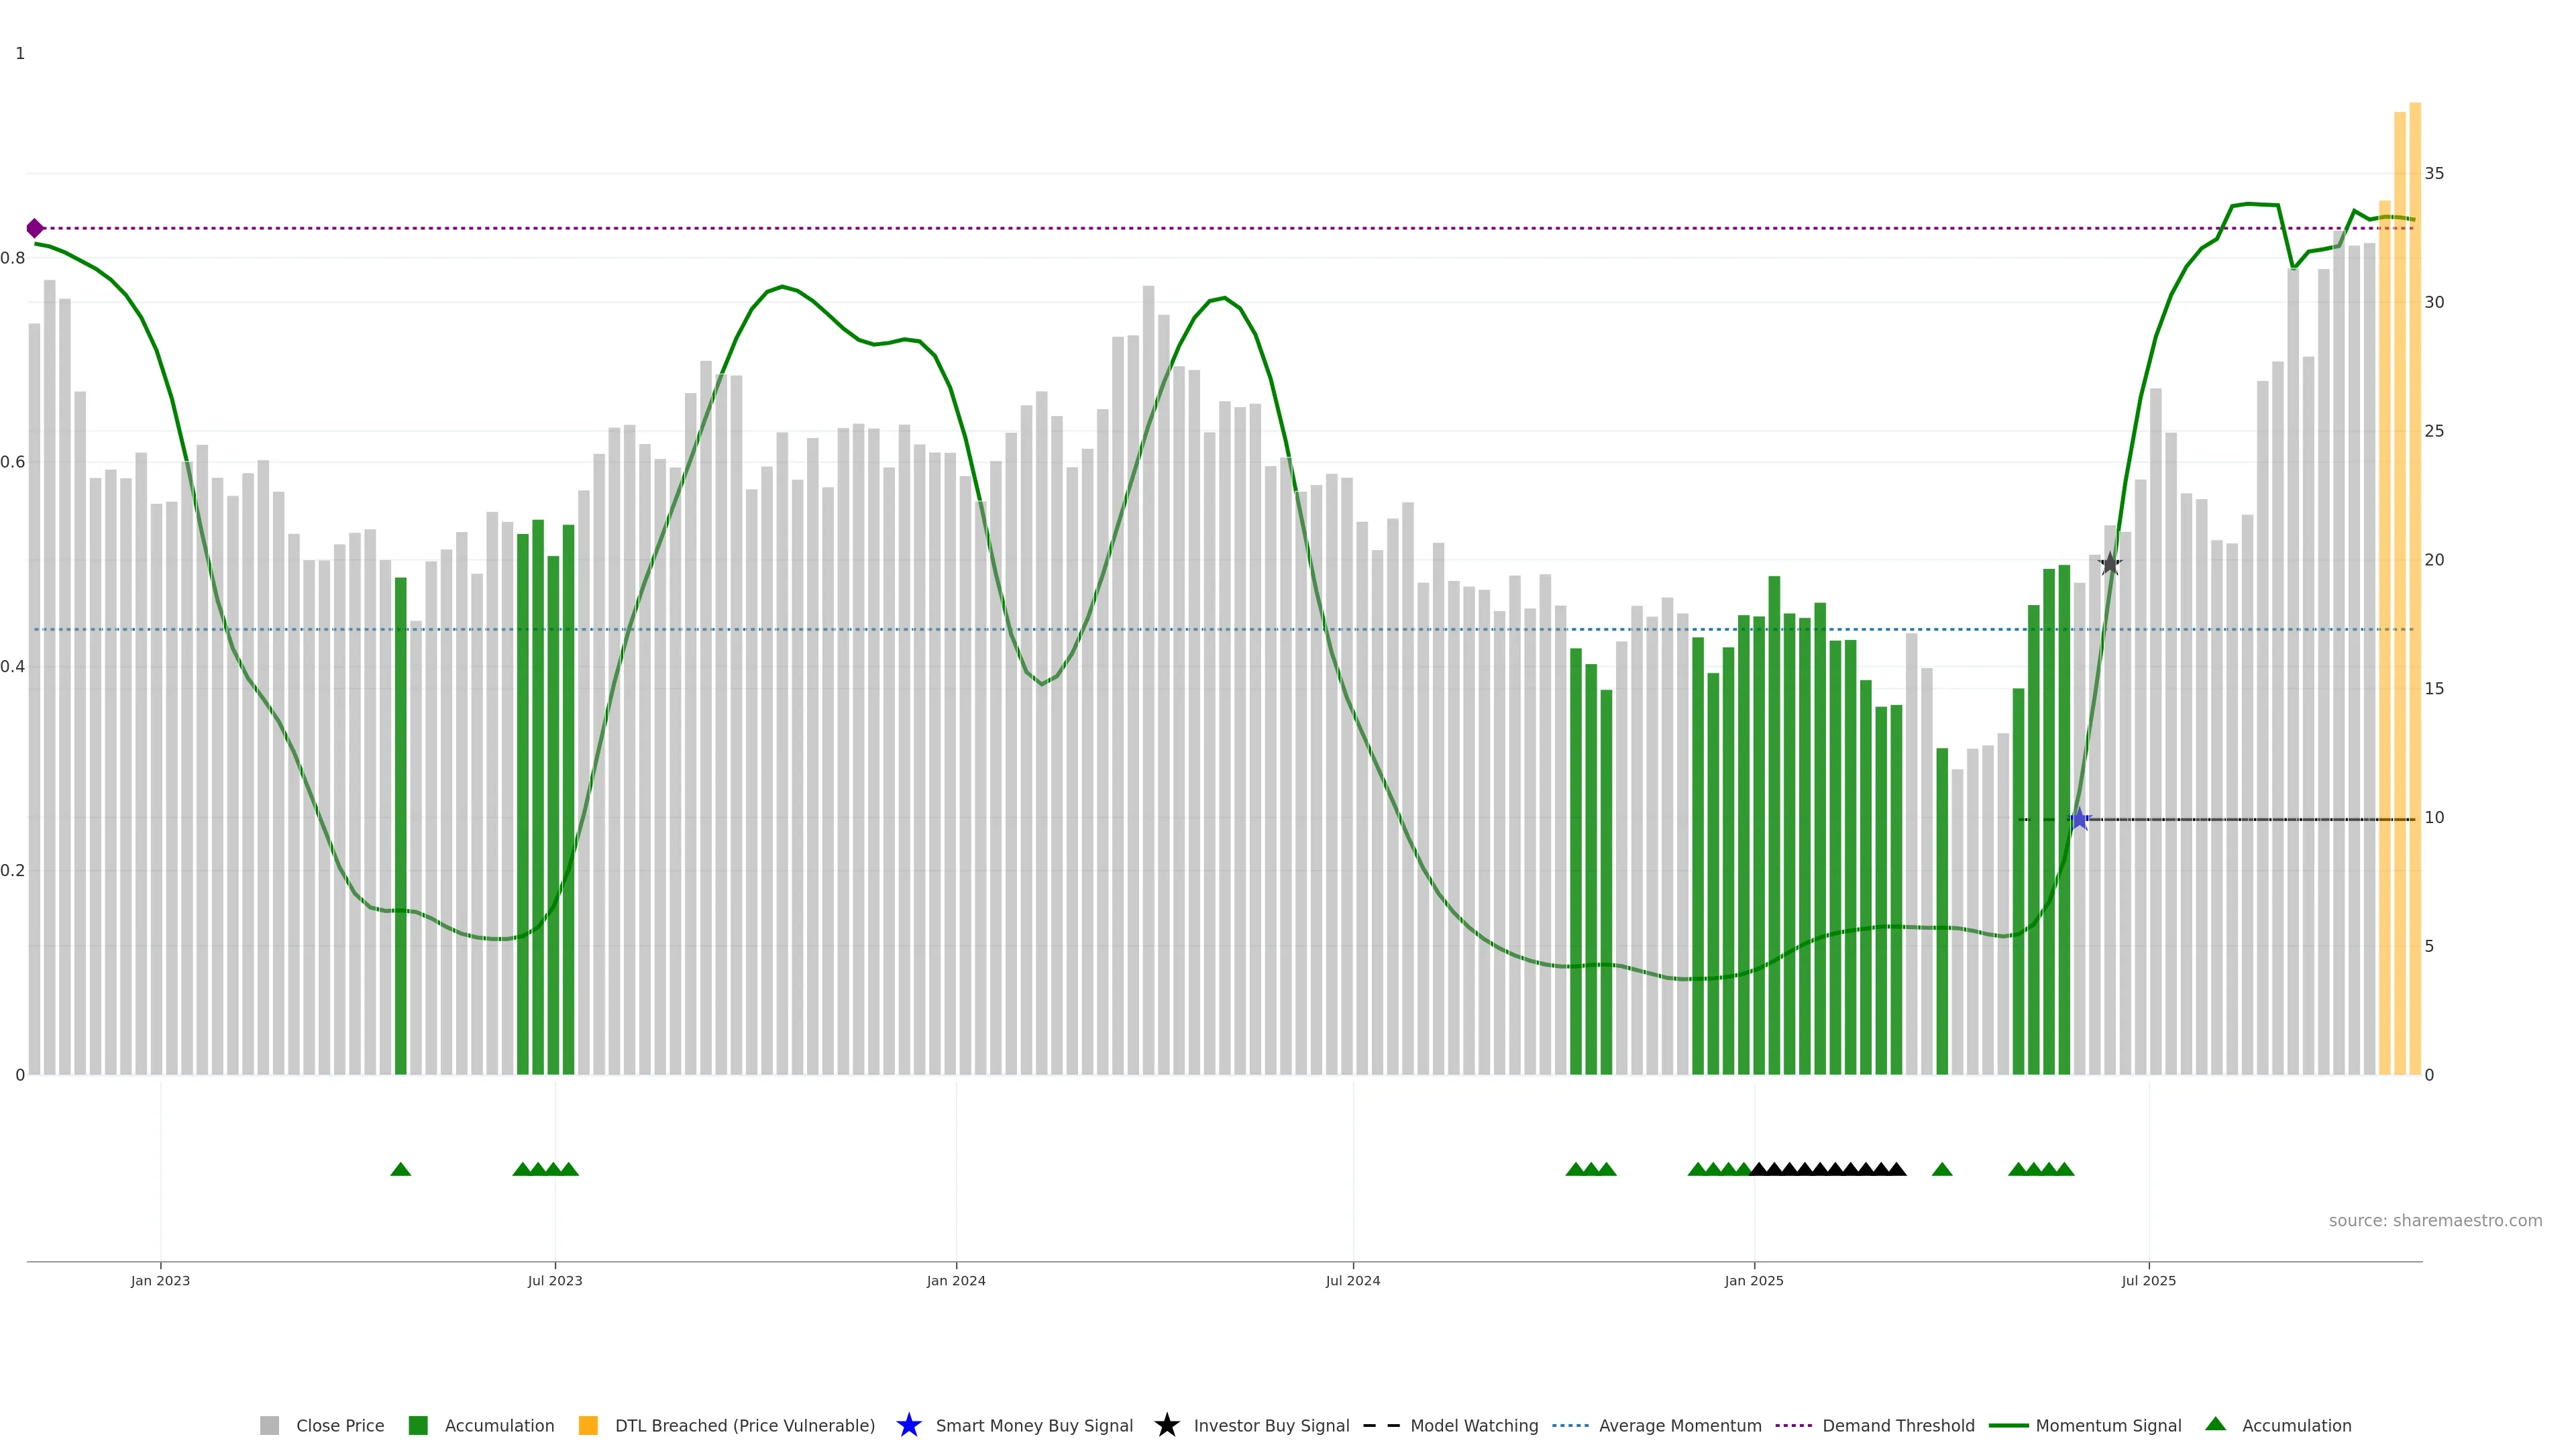The height and width of the screenshot is (1449, 2576).
Task: Click the DTL Breached legend label
Action: (x=744, y=1425)
